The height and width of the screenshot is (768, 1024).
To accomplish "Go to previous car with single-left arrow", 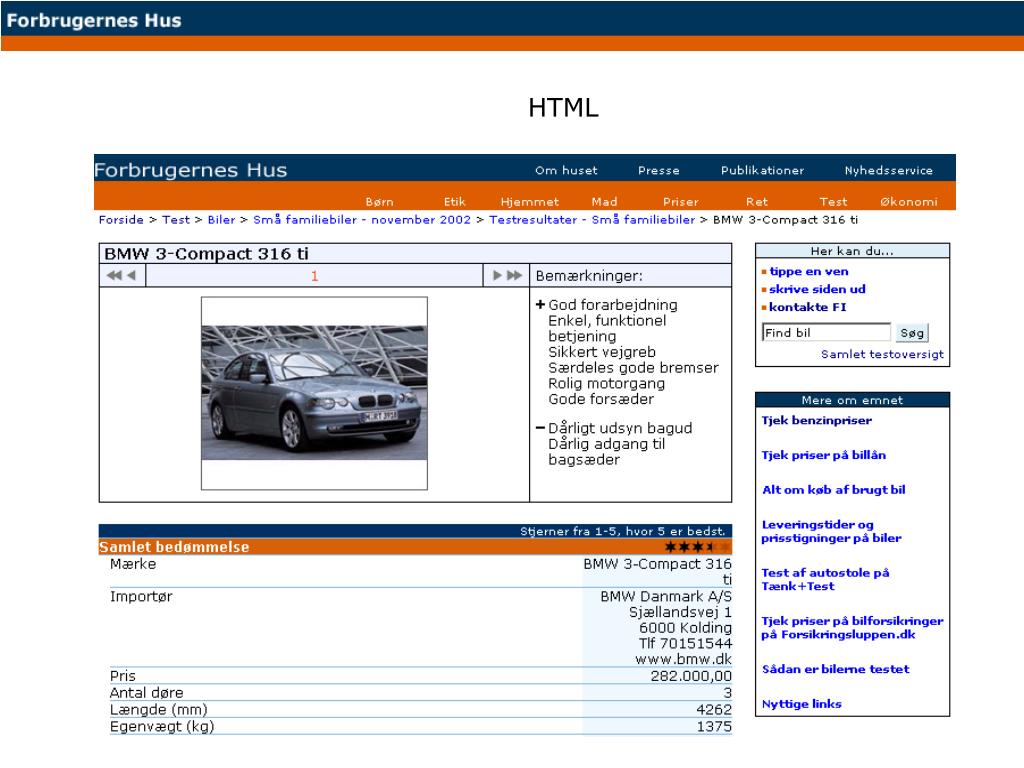I will pos(131,276).
